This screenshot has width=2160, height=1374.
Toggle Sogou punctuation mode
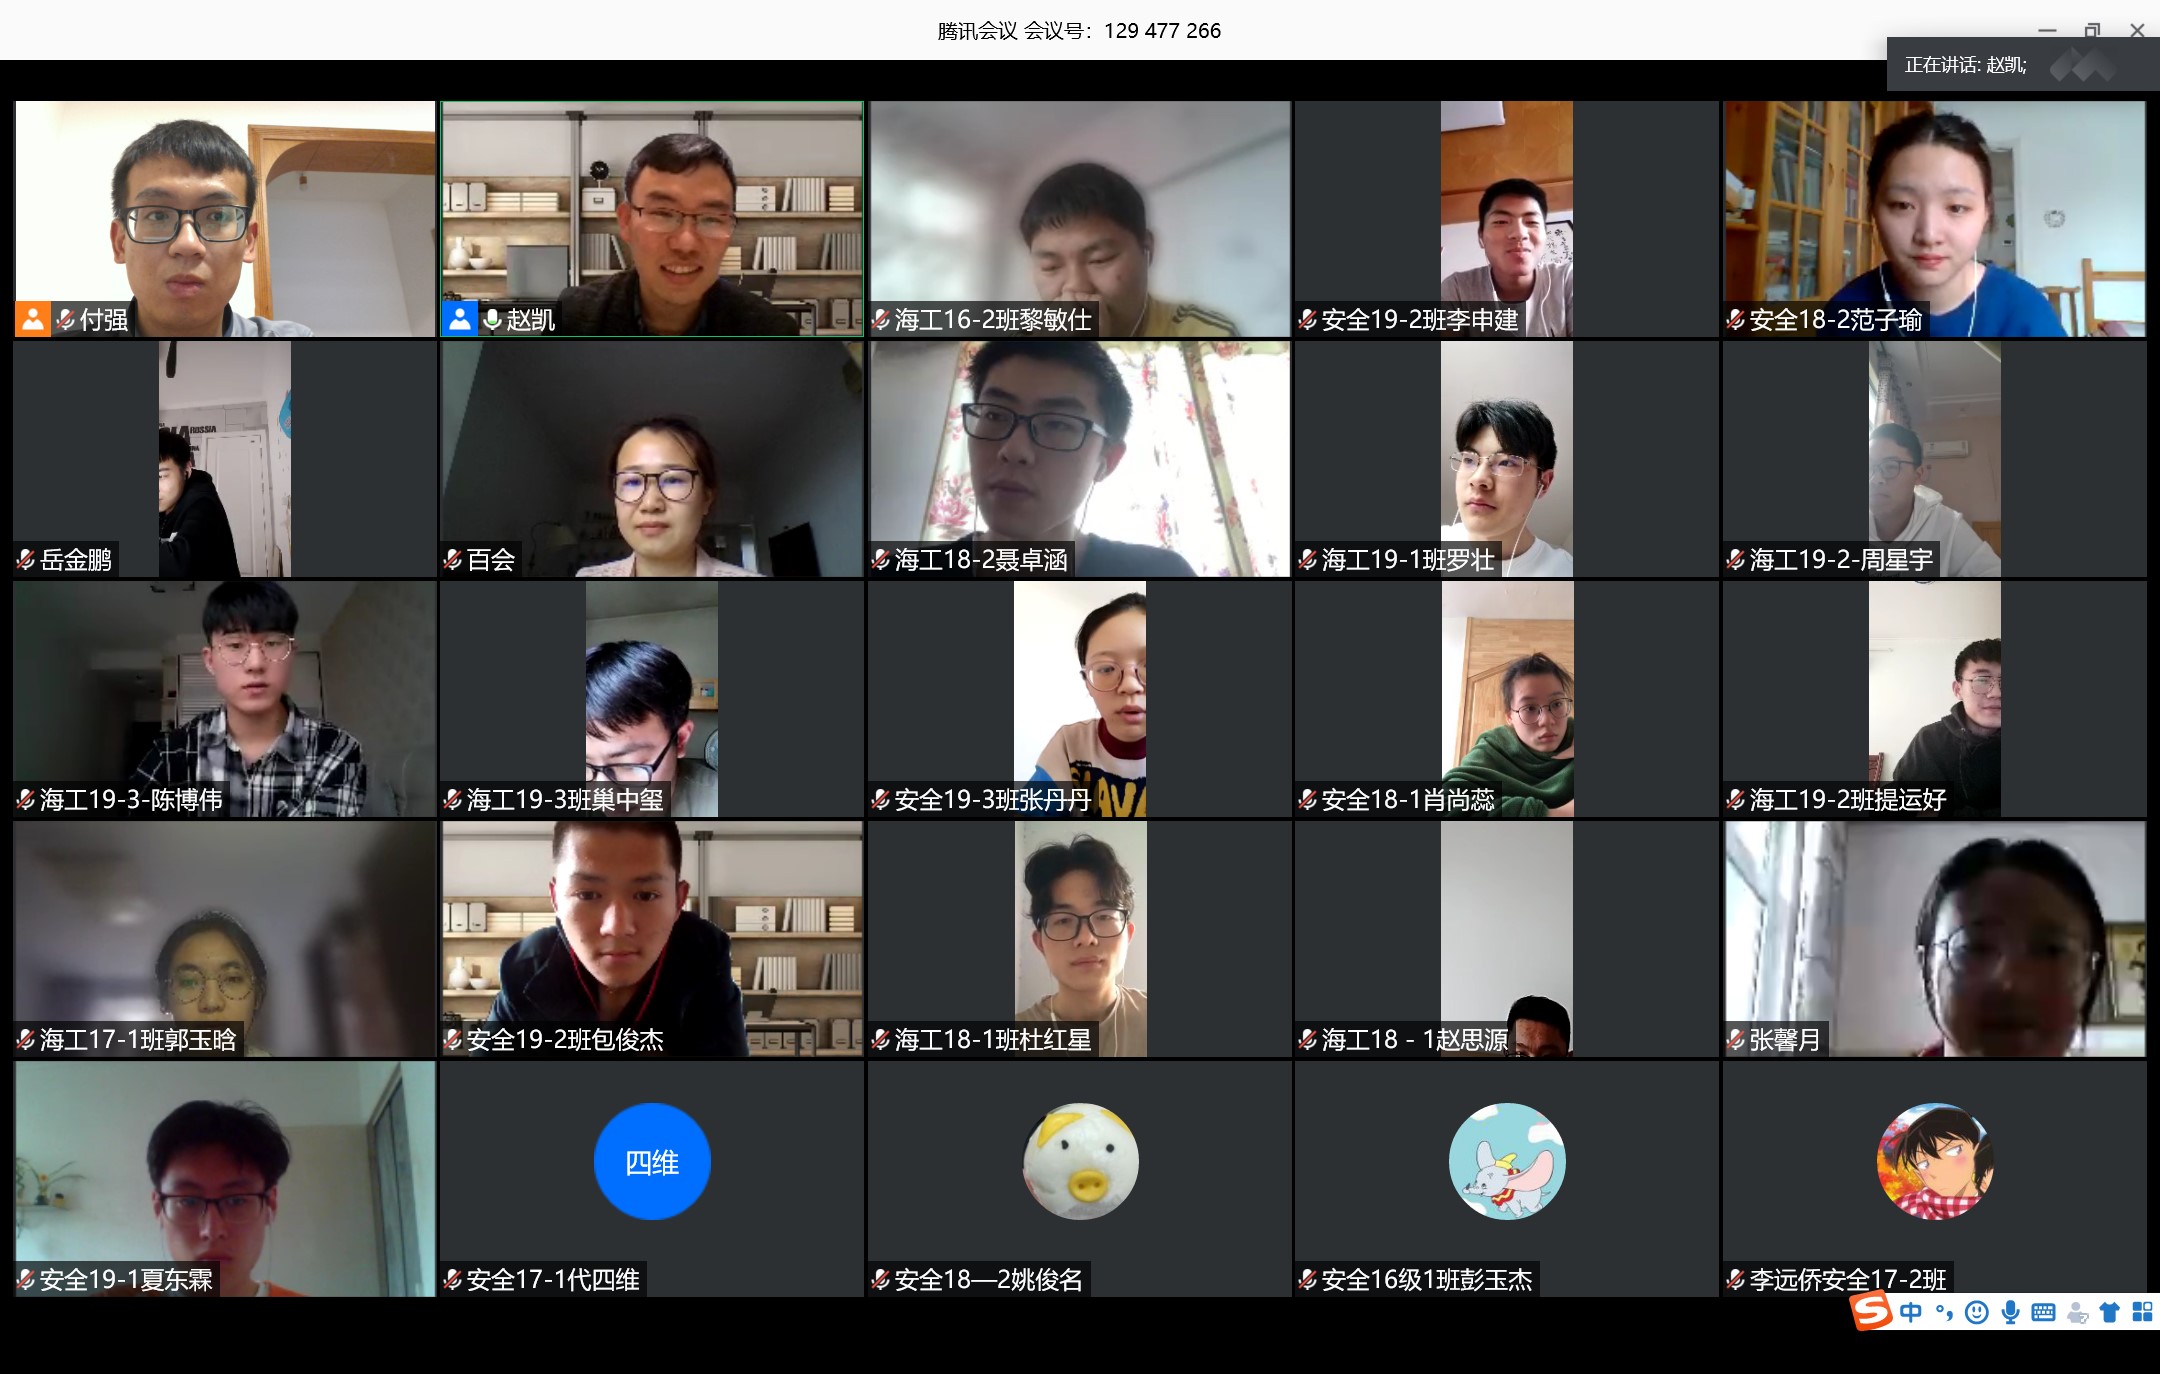pyautogui.click(x=1944, y=1312)
